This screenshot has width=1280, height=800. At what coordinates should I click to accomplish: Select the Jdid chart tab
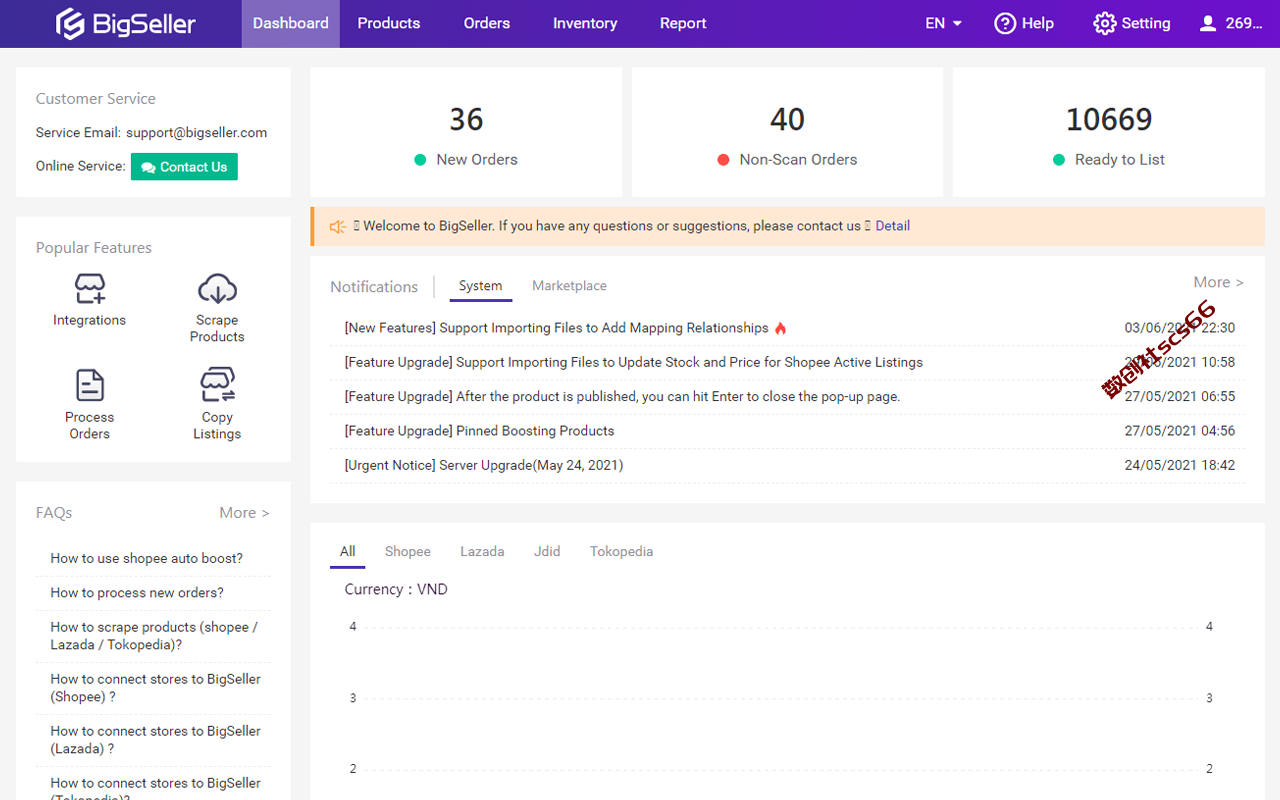point(547,552)
